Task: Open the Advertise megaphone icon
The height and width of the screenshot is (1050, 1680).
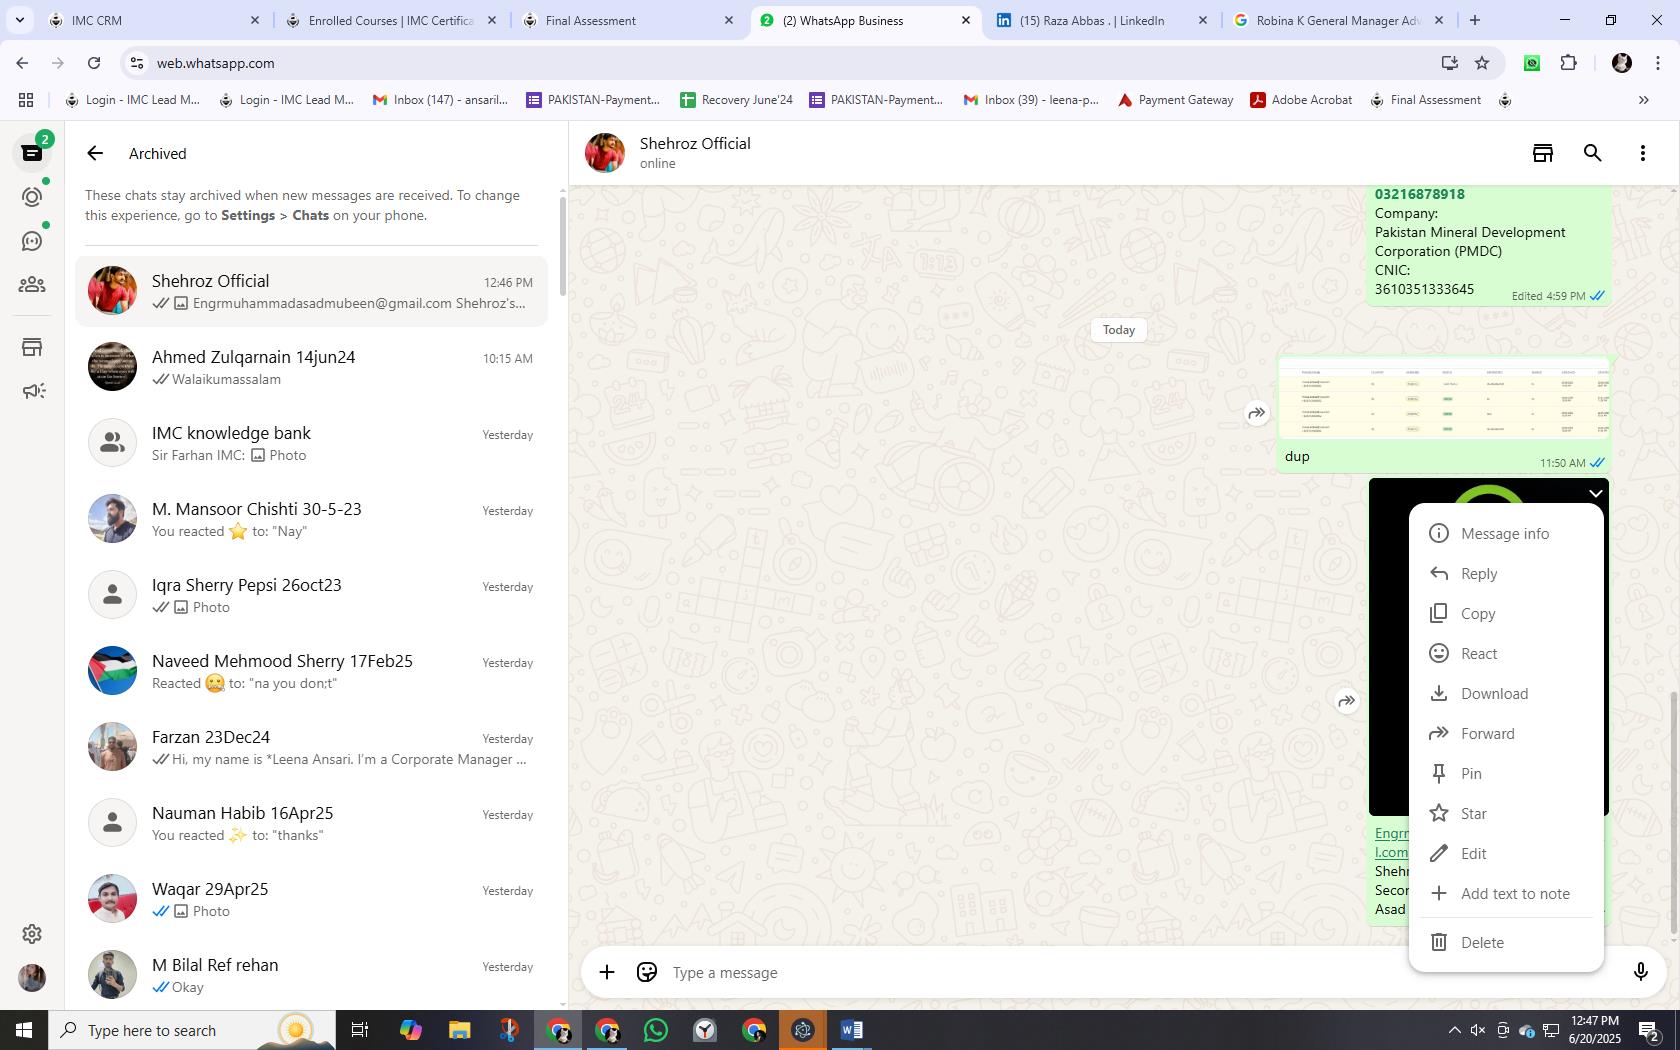Action: coord(32,391)
